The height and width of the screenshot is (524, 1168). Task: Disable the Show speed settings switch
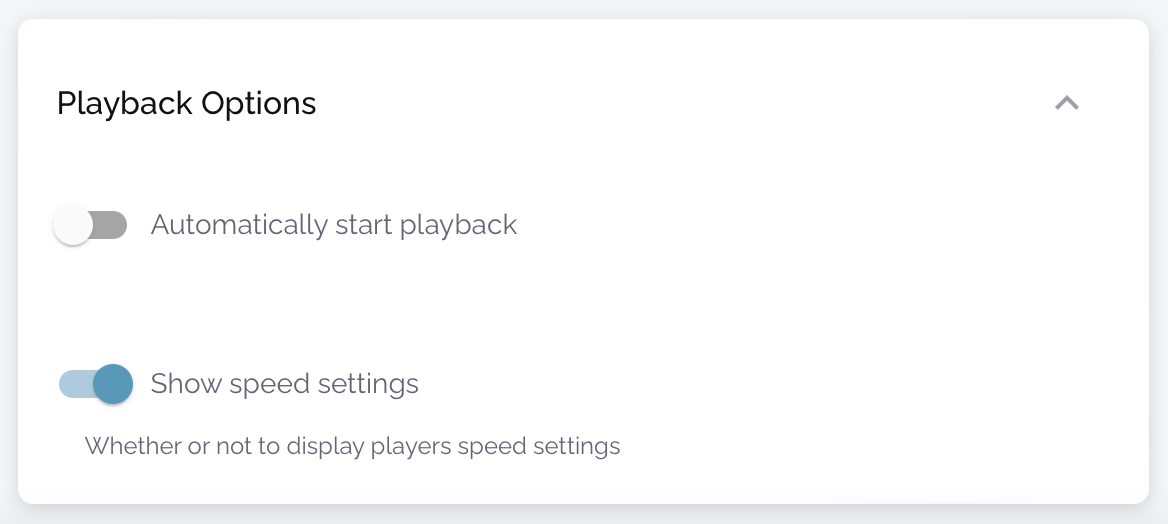coord(96,384)
